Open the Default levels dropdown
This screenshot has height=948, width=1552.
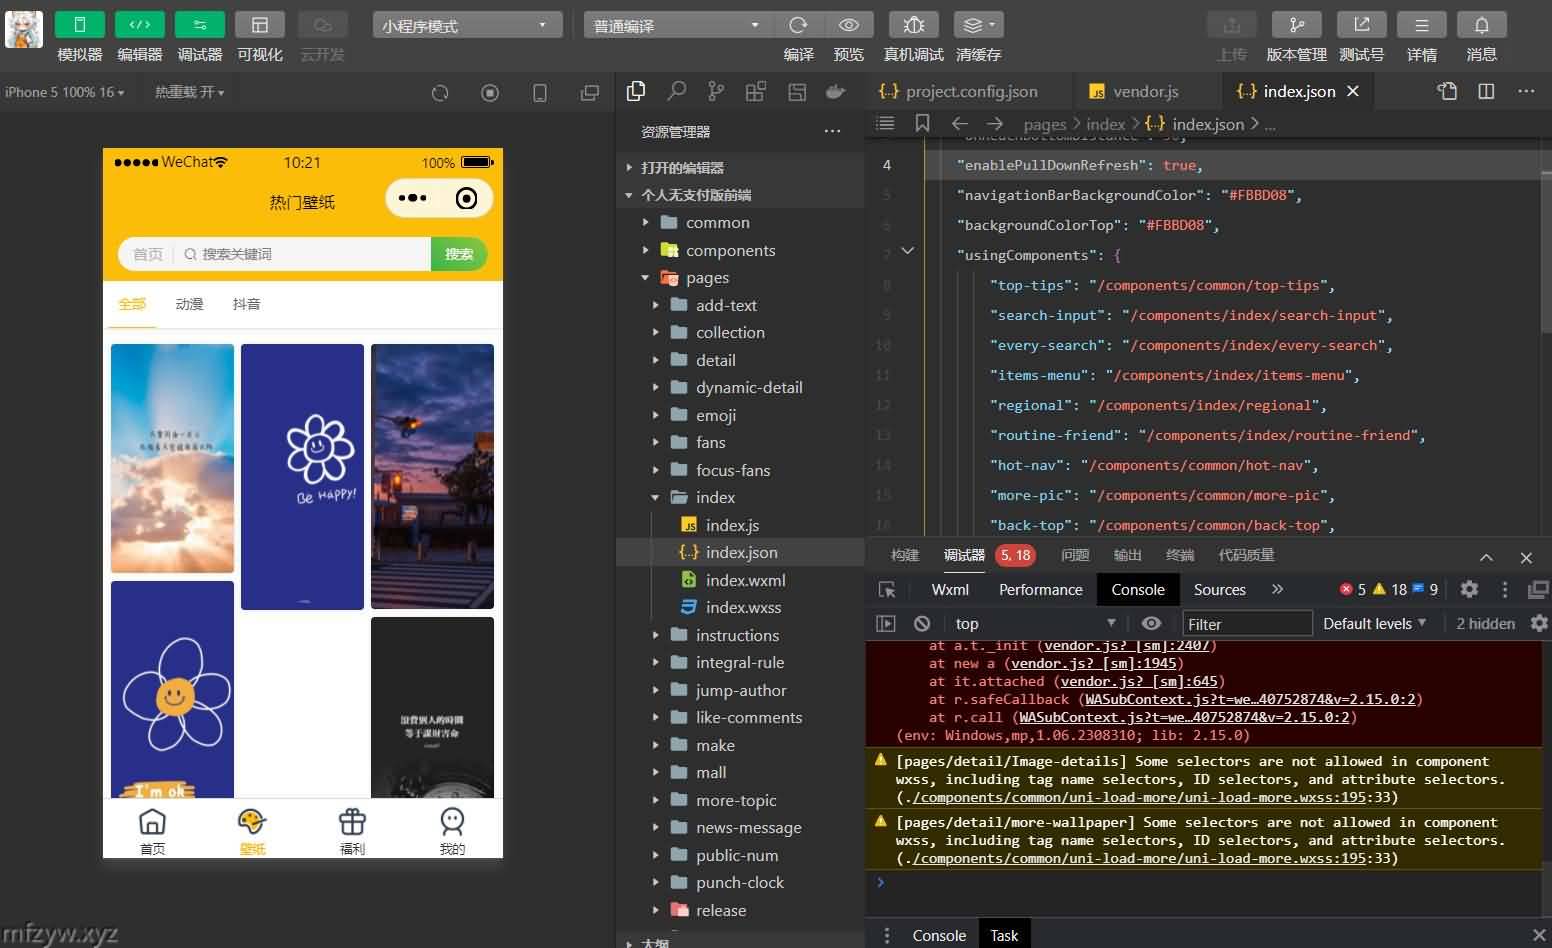coord(1374,624)
